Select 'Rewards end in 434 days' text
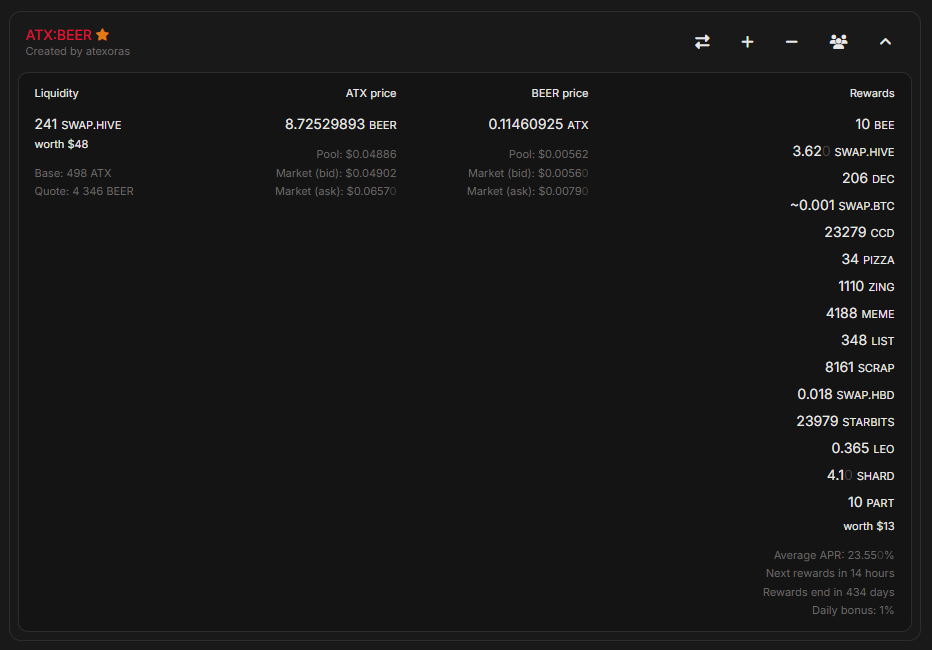Screen dimensions: 932x650 pyautogui.click(x=829, y=592)
